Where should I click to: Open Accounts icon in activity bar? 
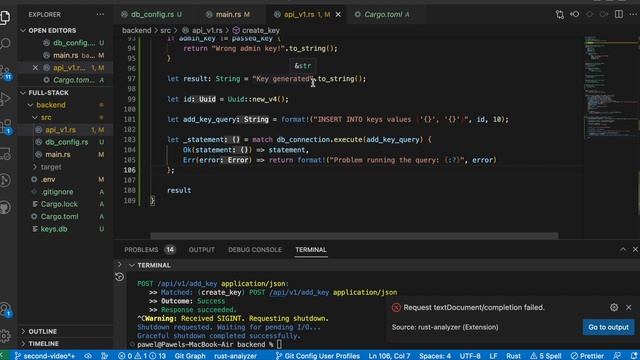[x=6, y=309]
